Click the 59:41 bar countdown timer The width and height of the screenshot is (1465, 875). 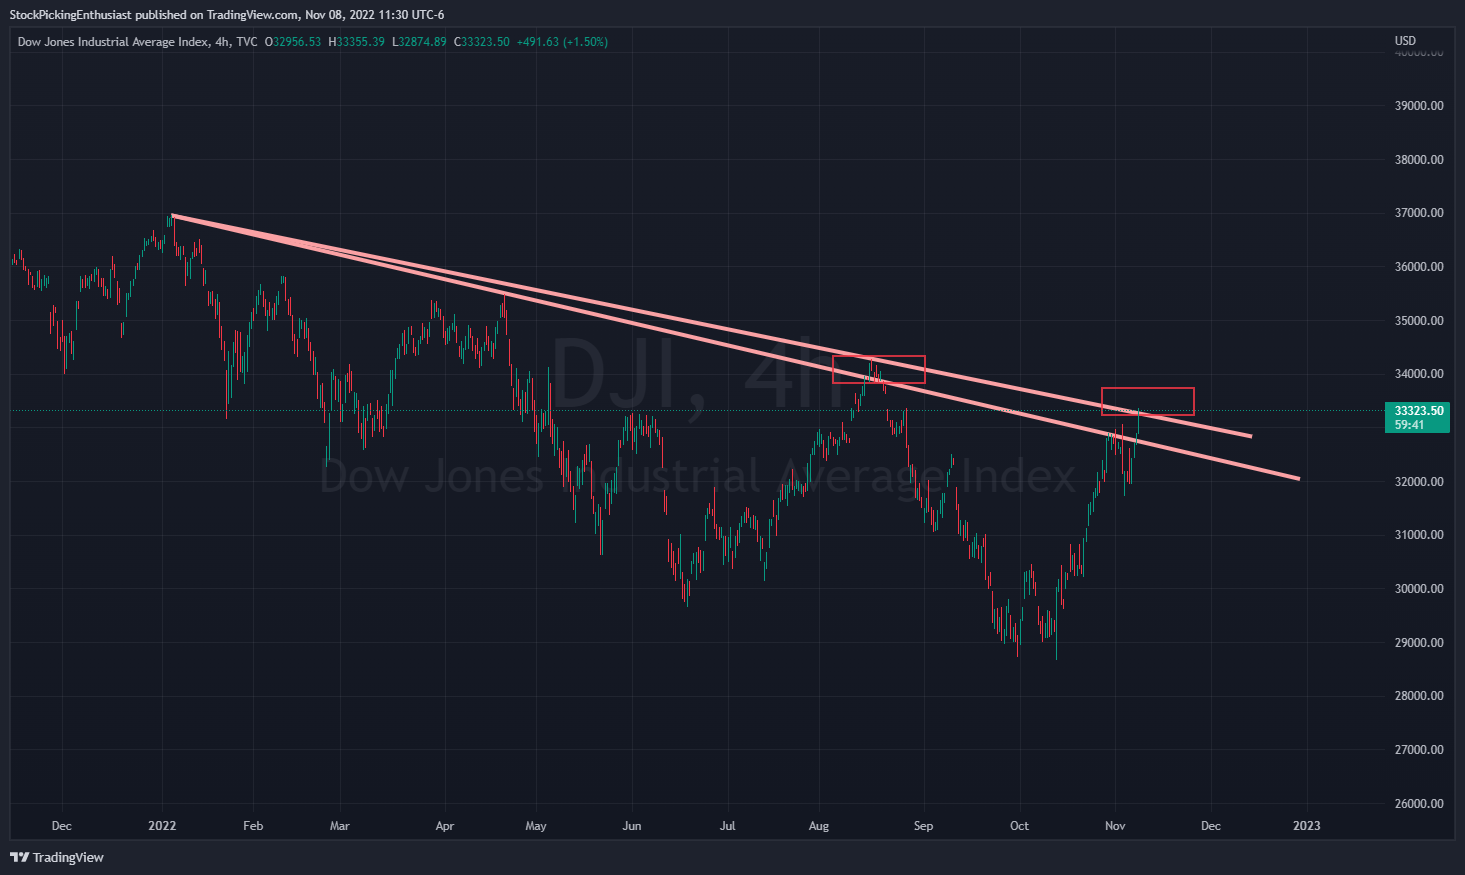1410,425
